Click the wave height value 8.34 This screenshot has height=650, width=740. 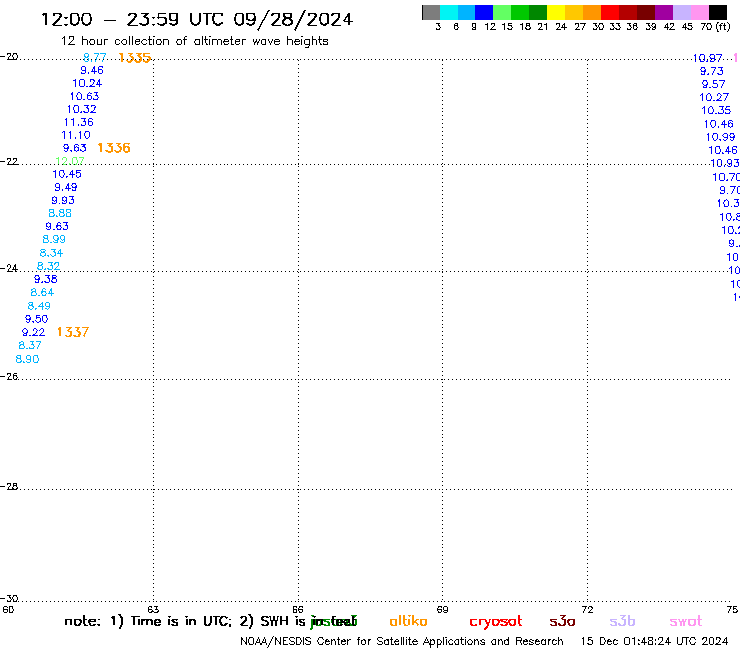[x=51, y=253]
